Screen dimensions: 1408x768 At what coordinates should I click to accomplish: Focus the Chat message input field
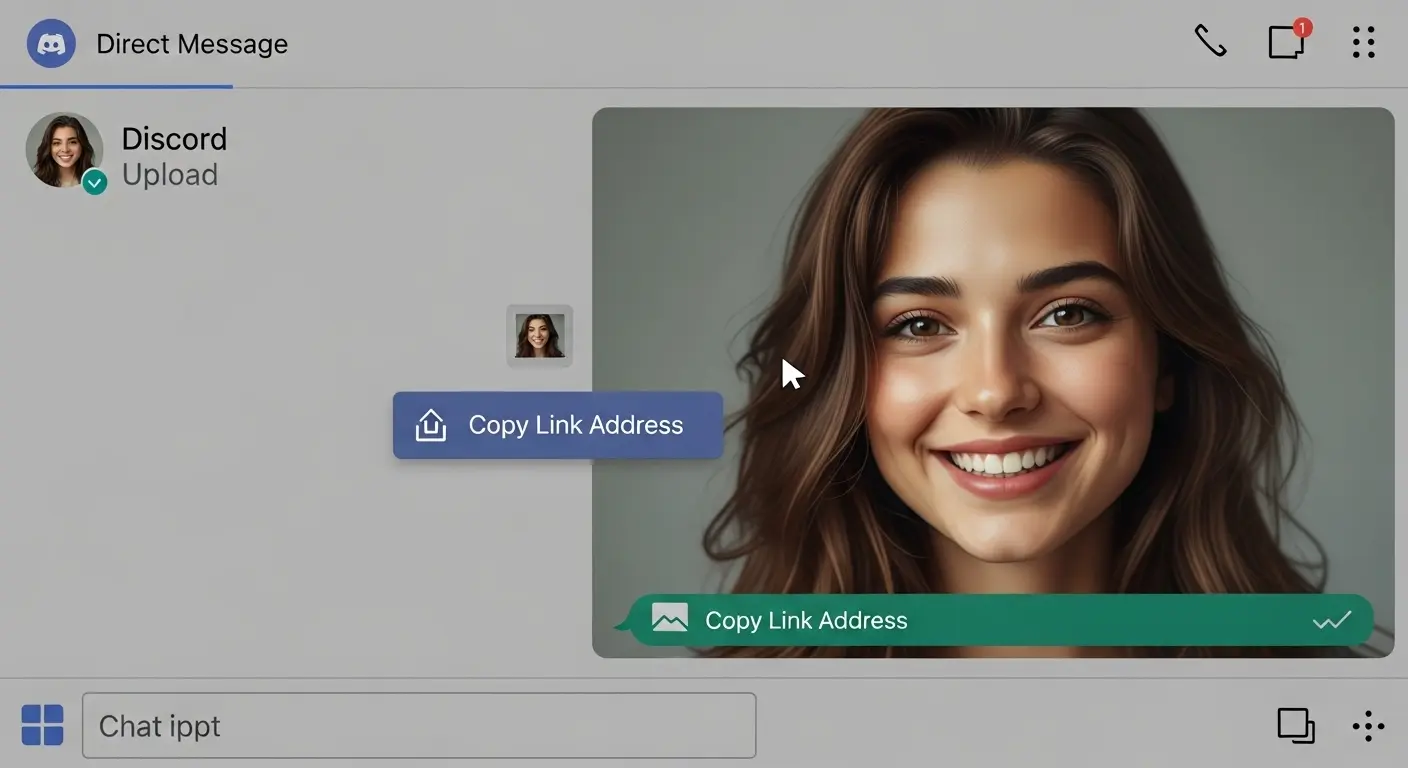[x=418, y=725]
